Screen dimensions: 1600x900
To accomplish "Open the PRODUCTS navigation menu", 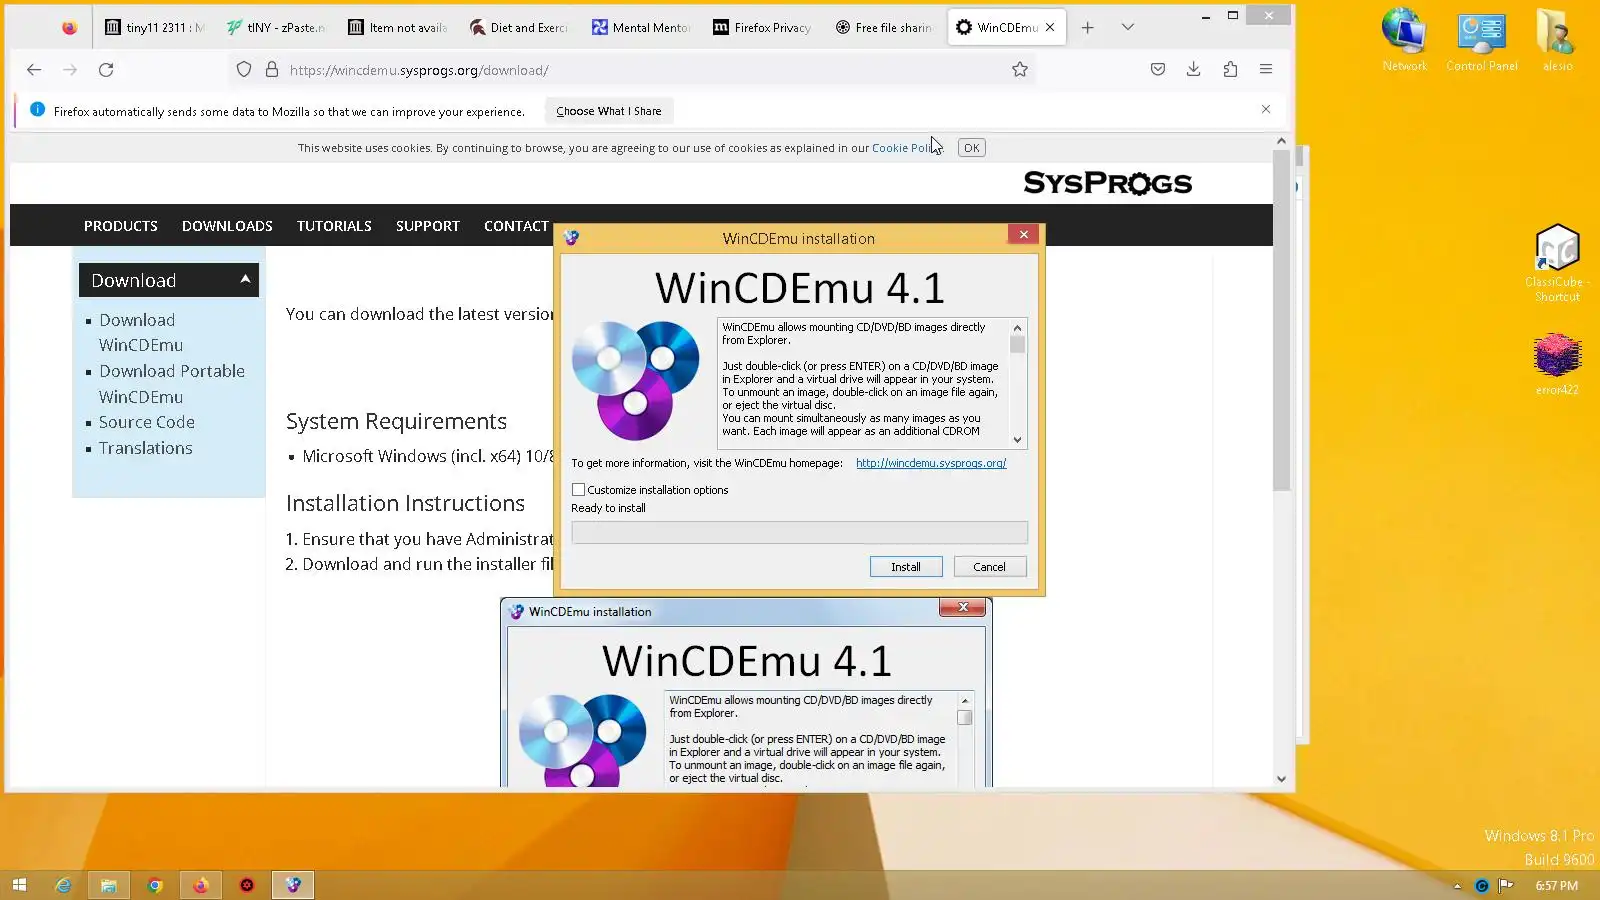I will point(121,226).
